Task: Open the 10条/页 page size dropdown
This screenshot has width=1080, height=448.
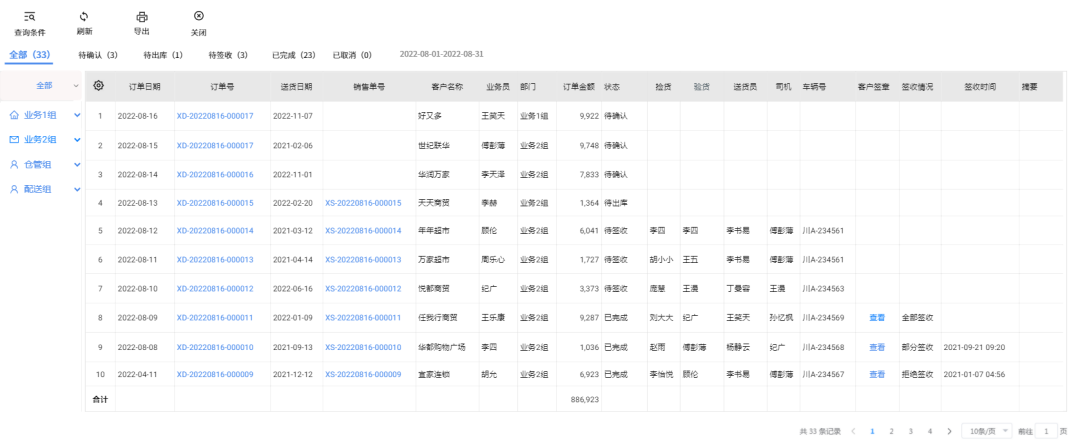Action: [988, 431]
